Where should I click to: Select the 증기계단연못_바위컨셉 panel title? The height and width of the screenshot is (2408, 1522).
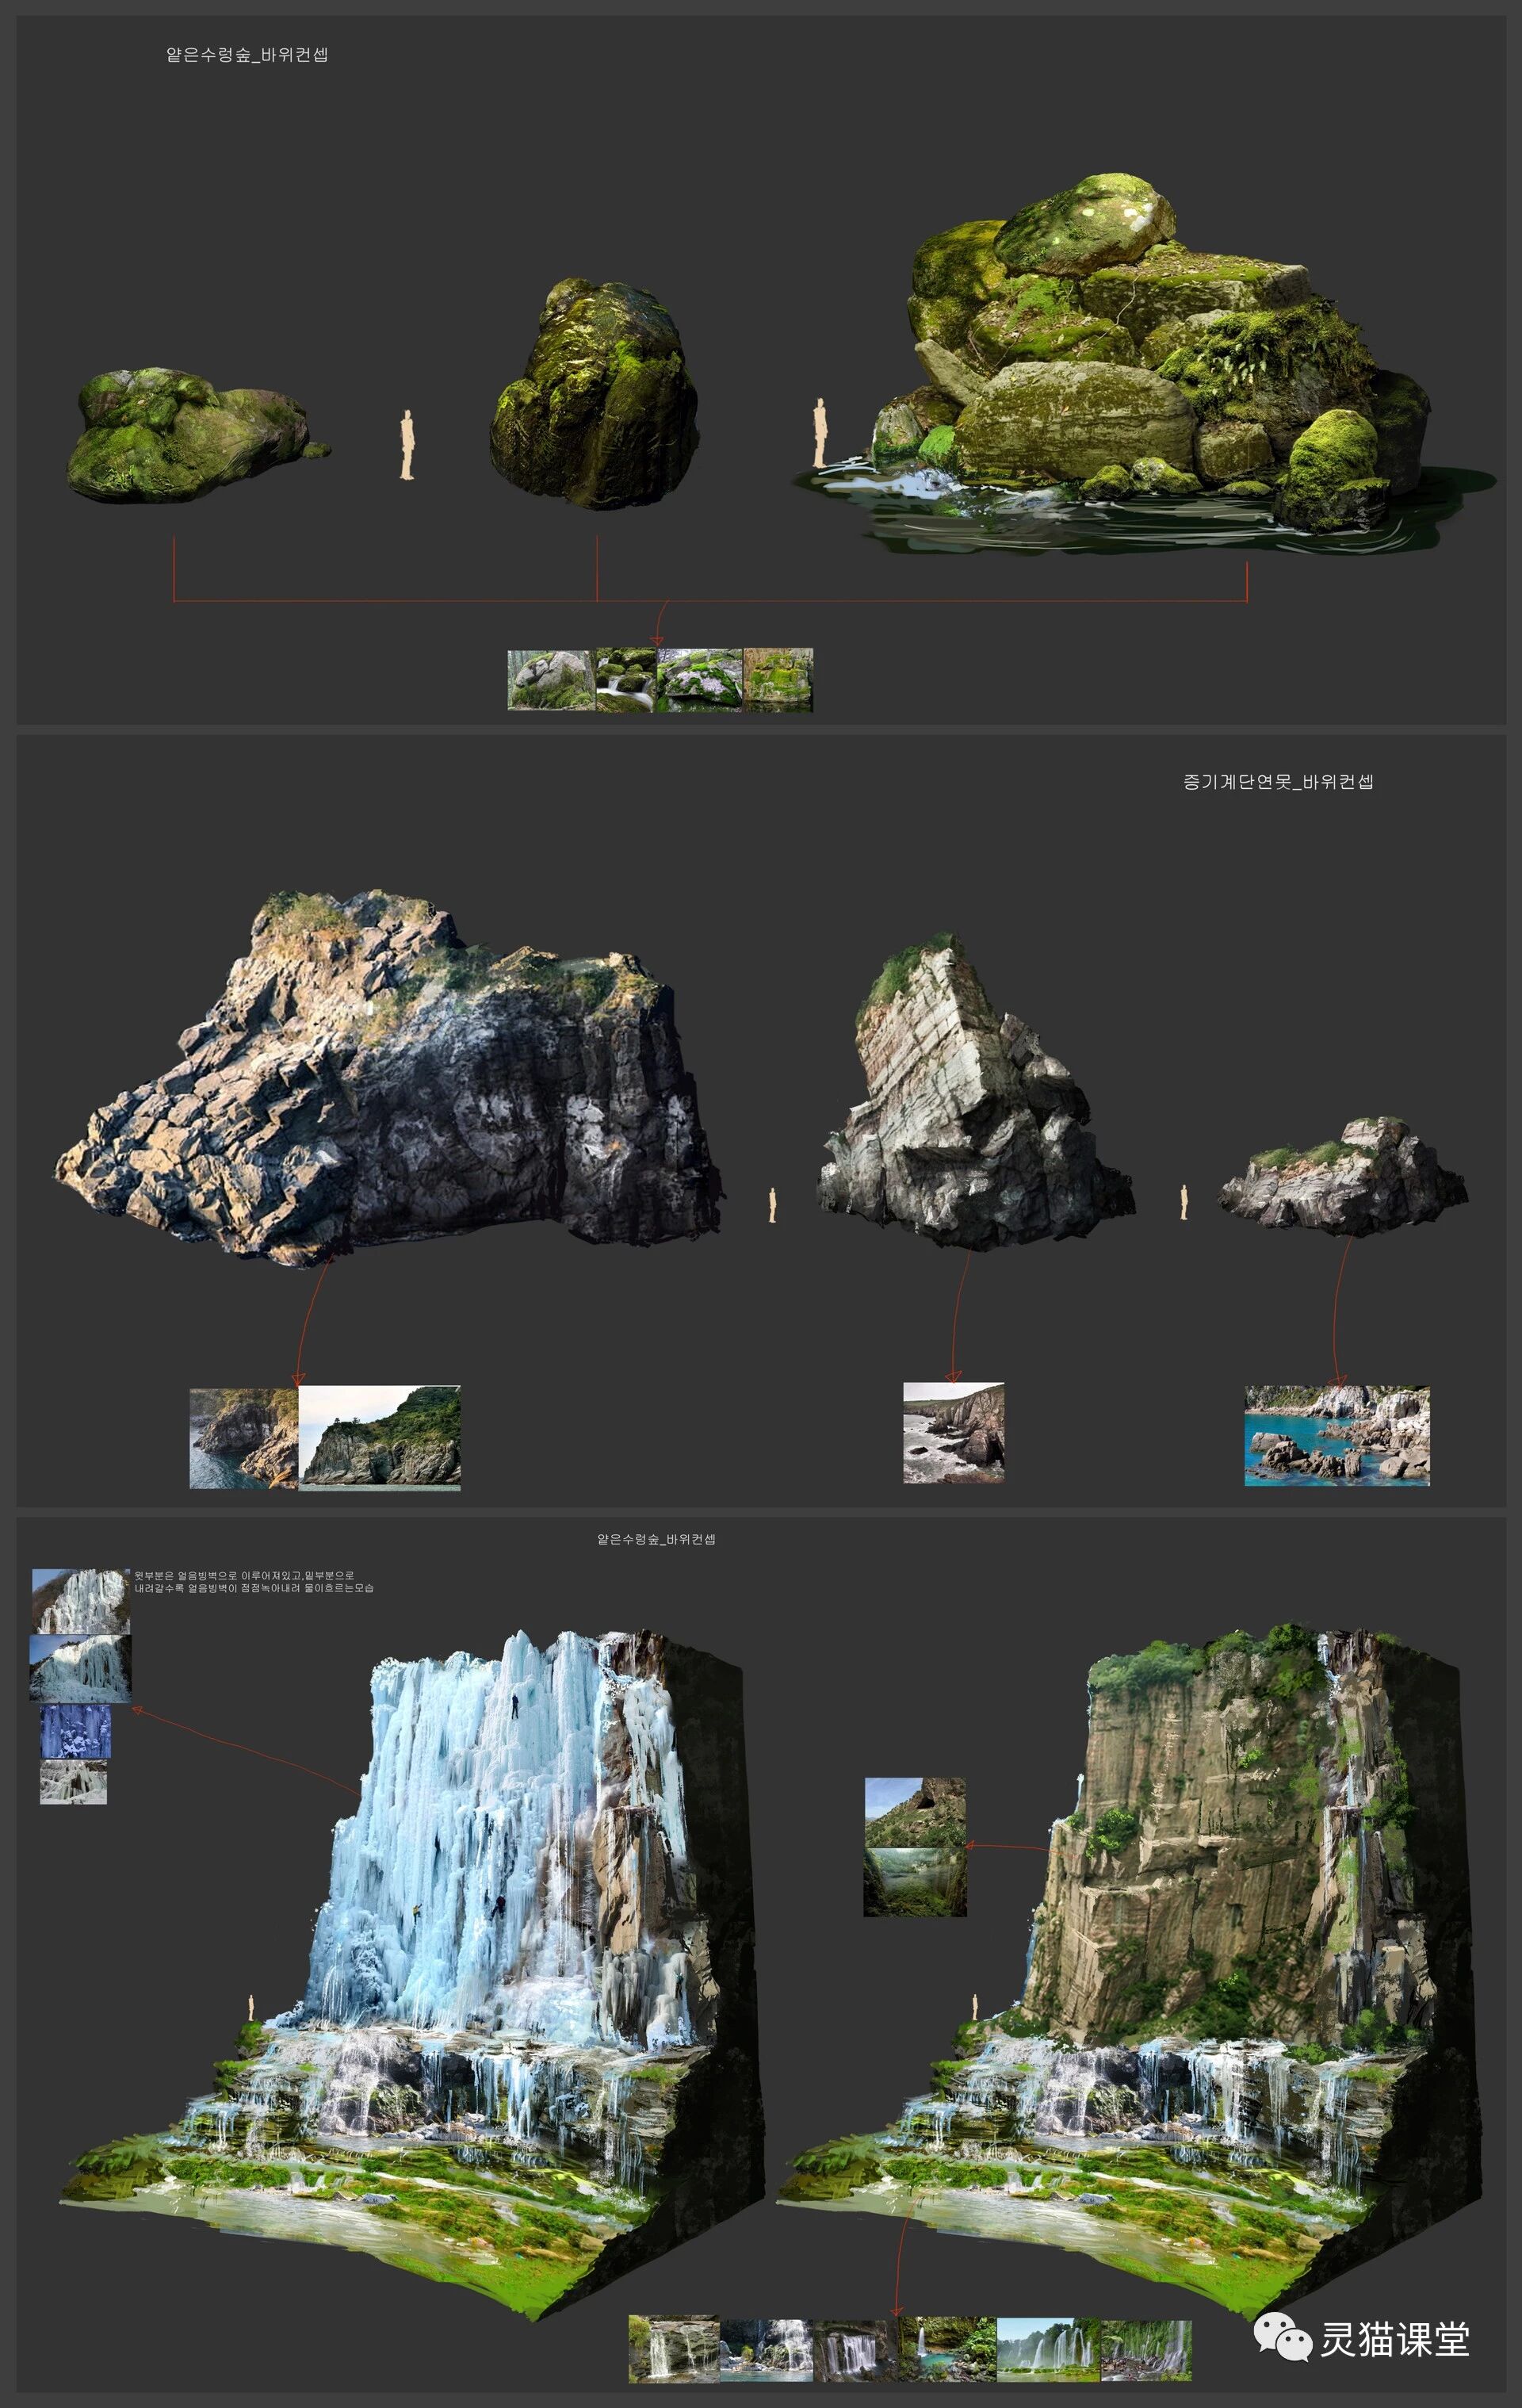click(x=1278, y=782)
